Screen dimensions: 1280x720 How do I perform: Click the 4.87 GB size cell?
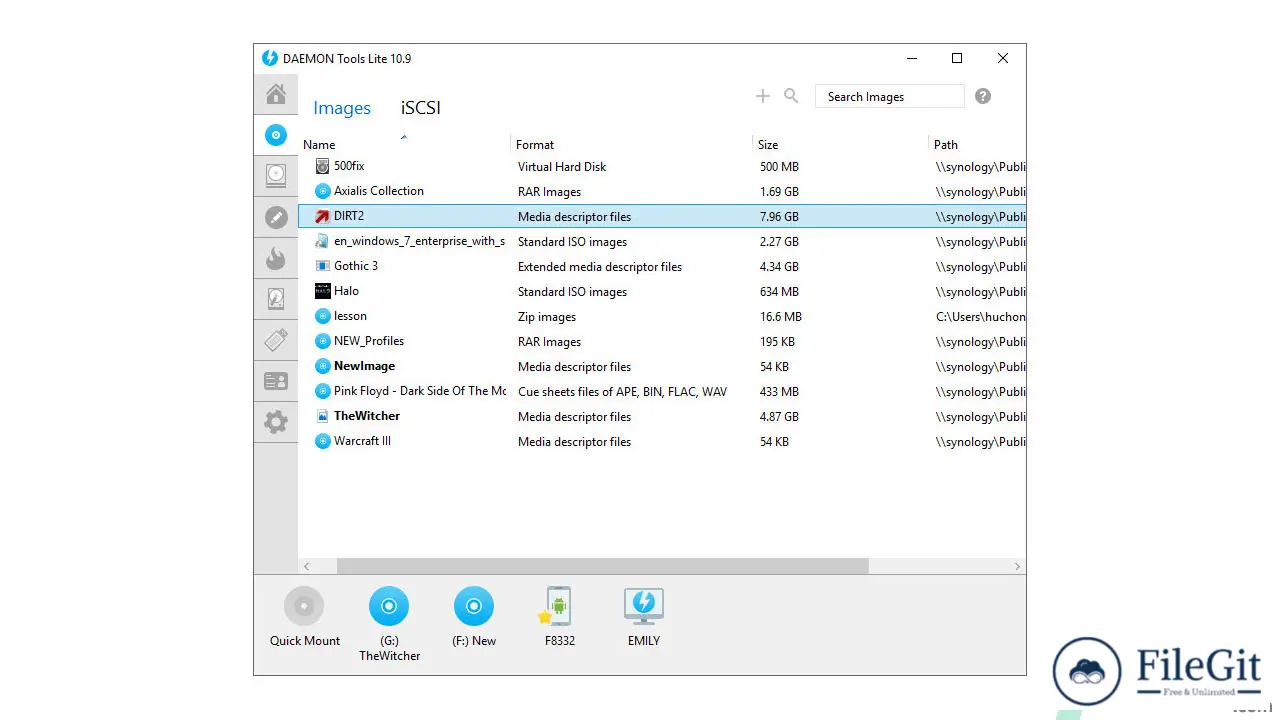click(x=779, y=417)
